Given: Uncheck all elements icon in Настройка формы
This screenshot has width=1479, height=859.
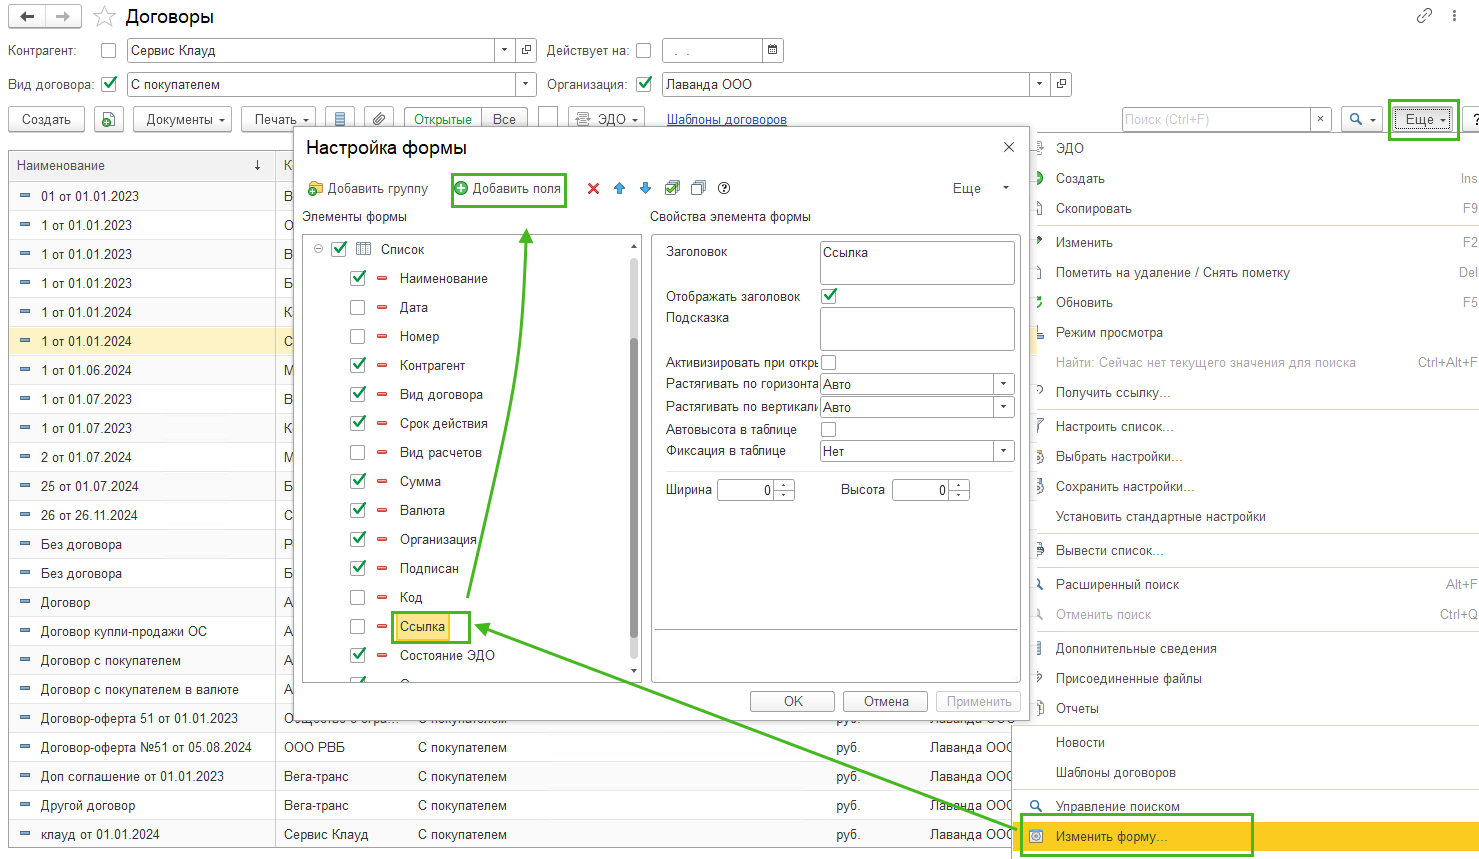Looking at the screenshot, I should coord(698,188).
